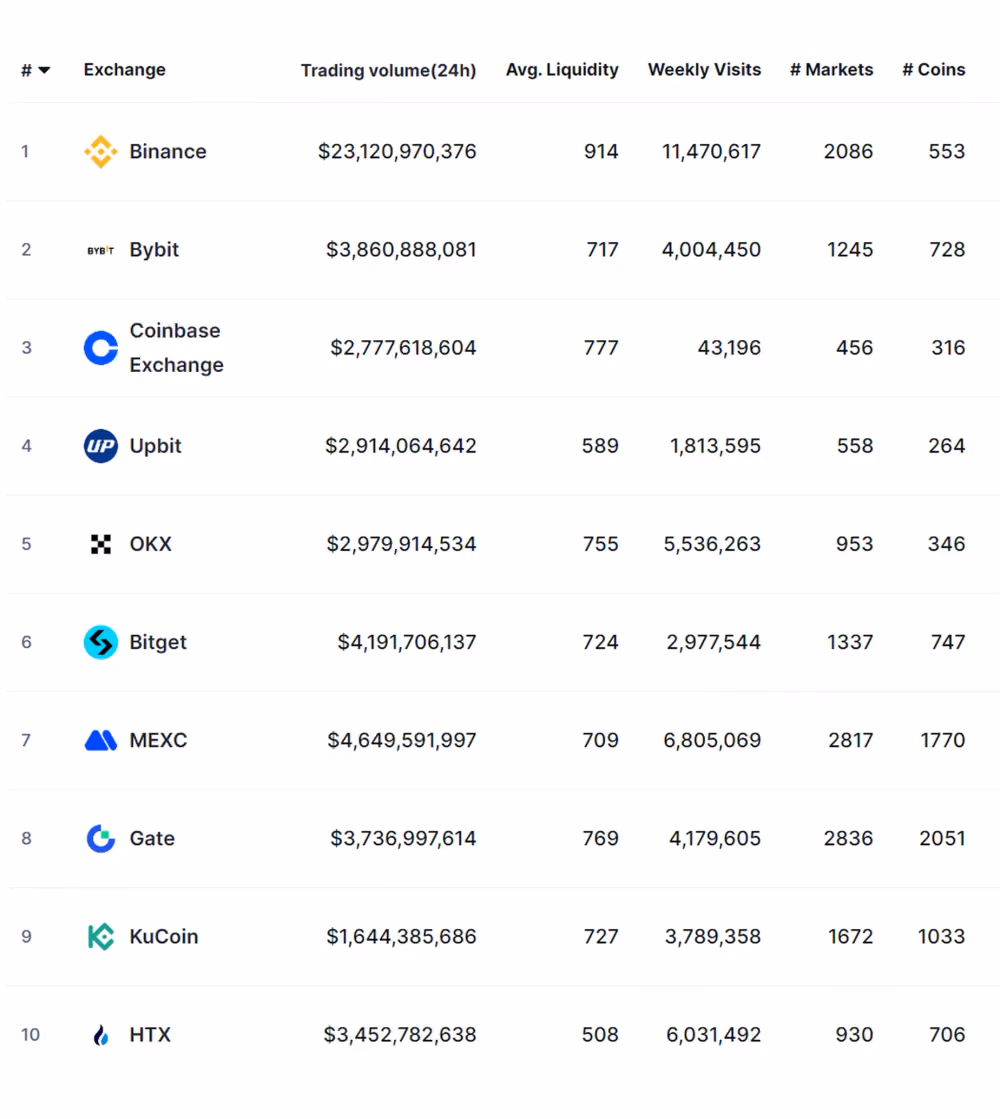1000x1119 pixels.
Task: Click OKX weekly visits 5,536,263
Action: pos(712,544)
